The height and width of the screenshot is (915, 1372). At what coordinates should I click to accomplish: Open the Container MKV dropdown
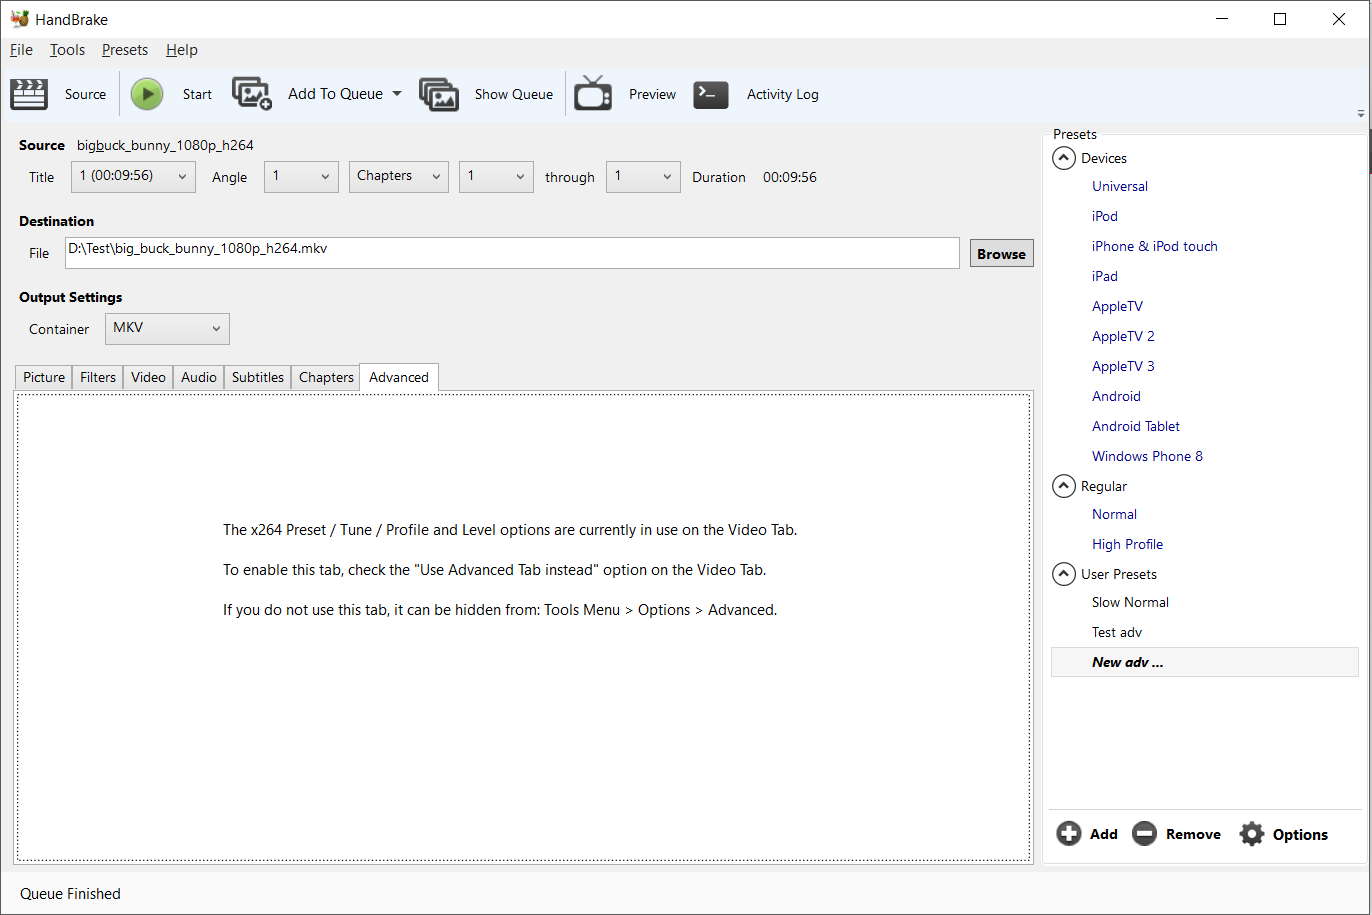(167, 328)
